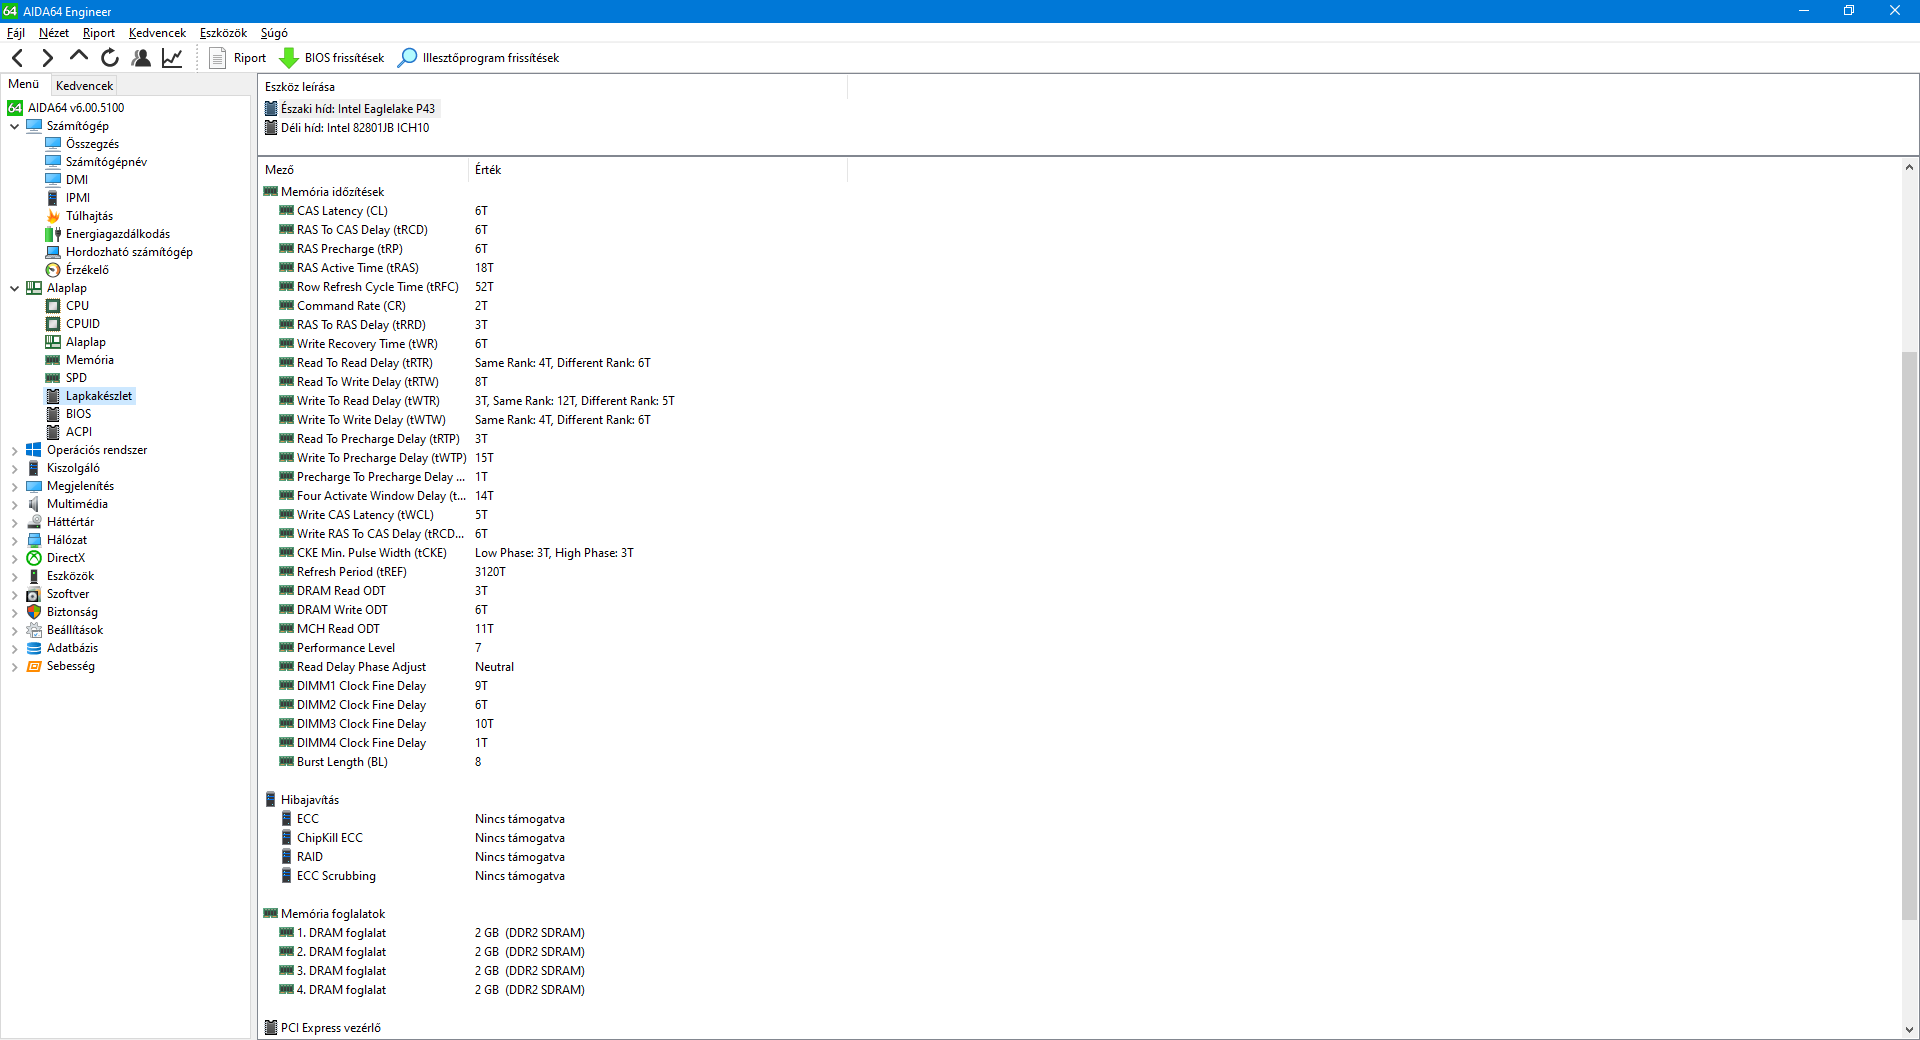Click the scroll down arrow of details list
This screenshot has width=1920, height=1040.
point(1909,1029)
